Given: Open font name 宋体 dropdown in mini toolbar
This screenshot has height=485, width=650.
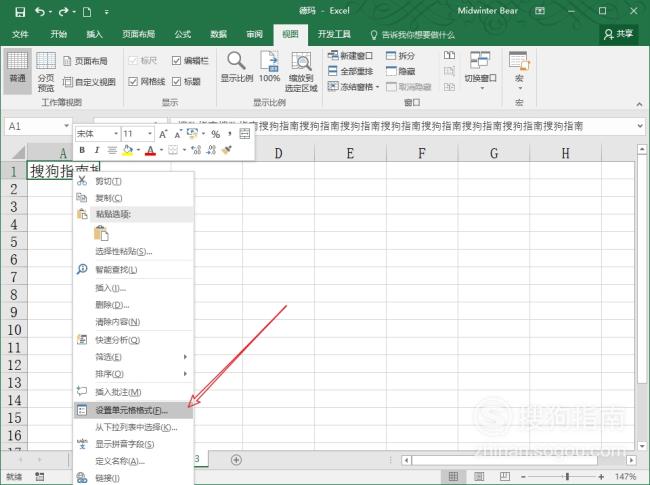Looking at the screenshot, I should (116, 134).
